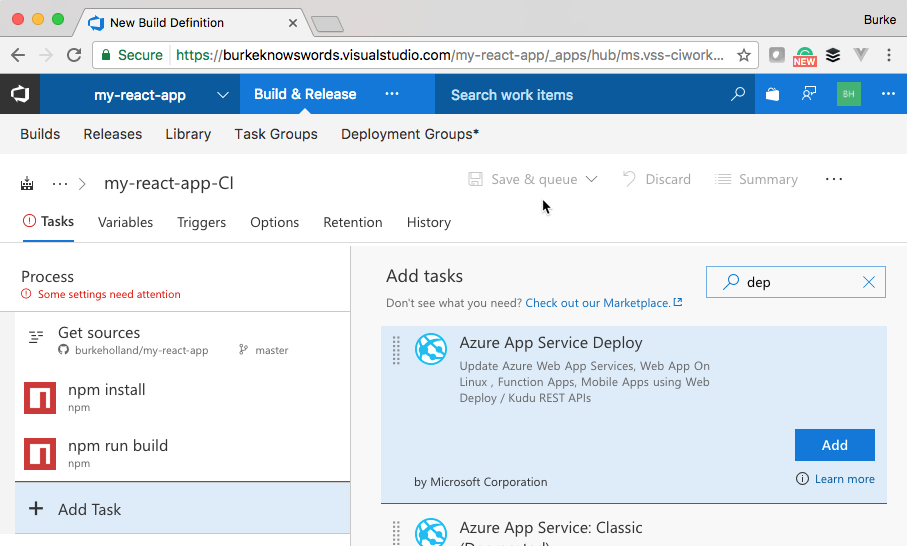Click the Visual Studio Team Services logo
Viewport: 907px width, 546px height.
tap(19, 94)
